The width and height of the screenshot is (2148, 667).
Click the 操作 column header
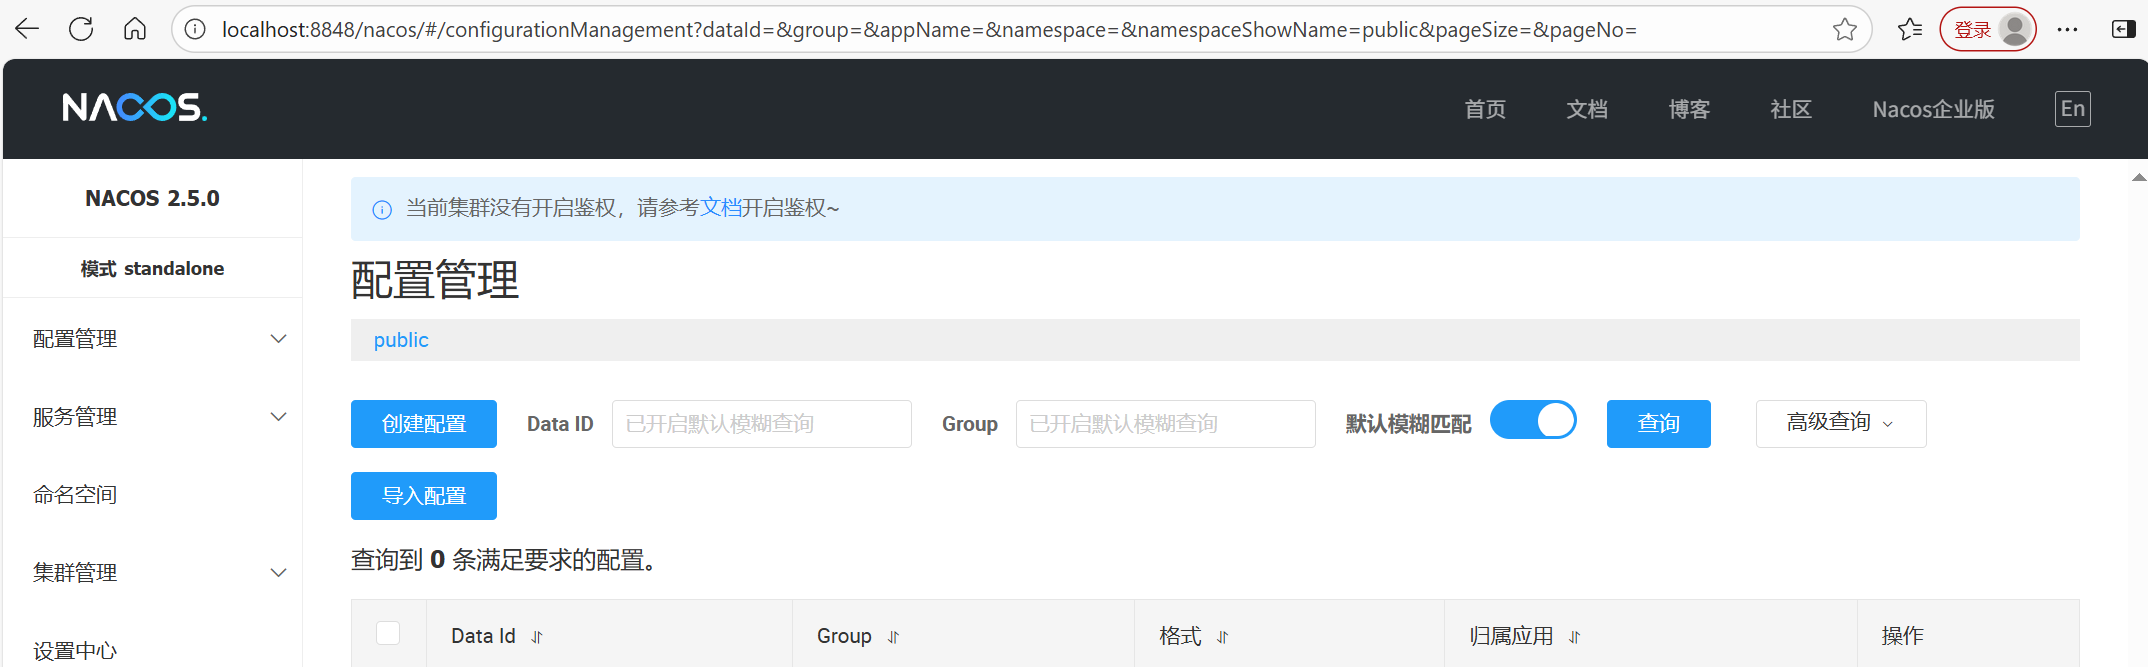click(1902, 636)
